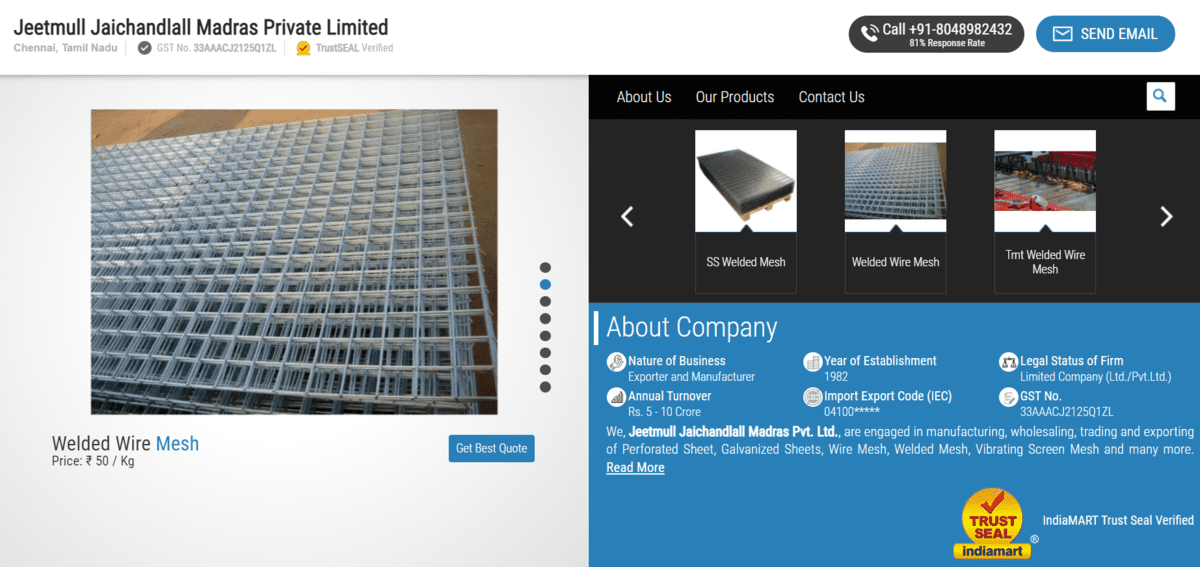The width and height of the screenshot is (1200, 567).
Task: Click '81% Response Rate' text
Action: tap(947, 44)
